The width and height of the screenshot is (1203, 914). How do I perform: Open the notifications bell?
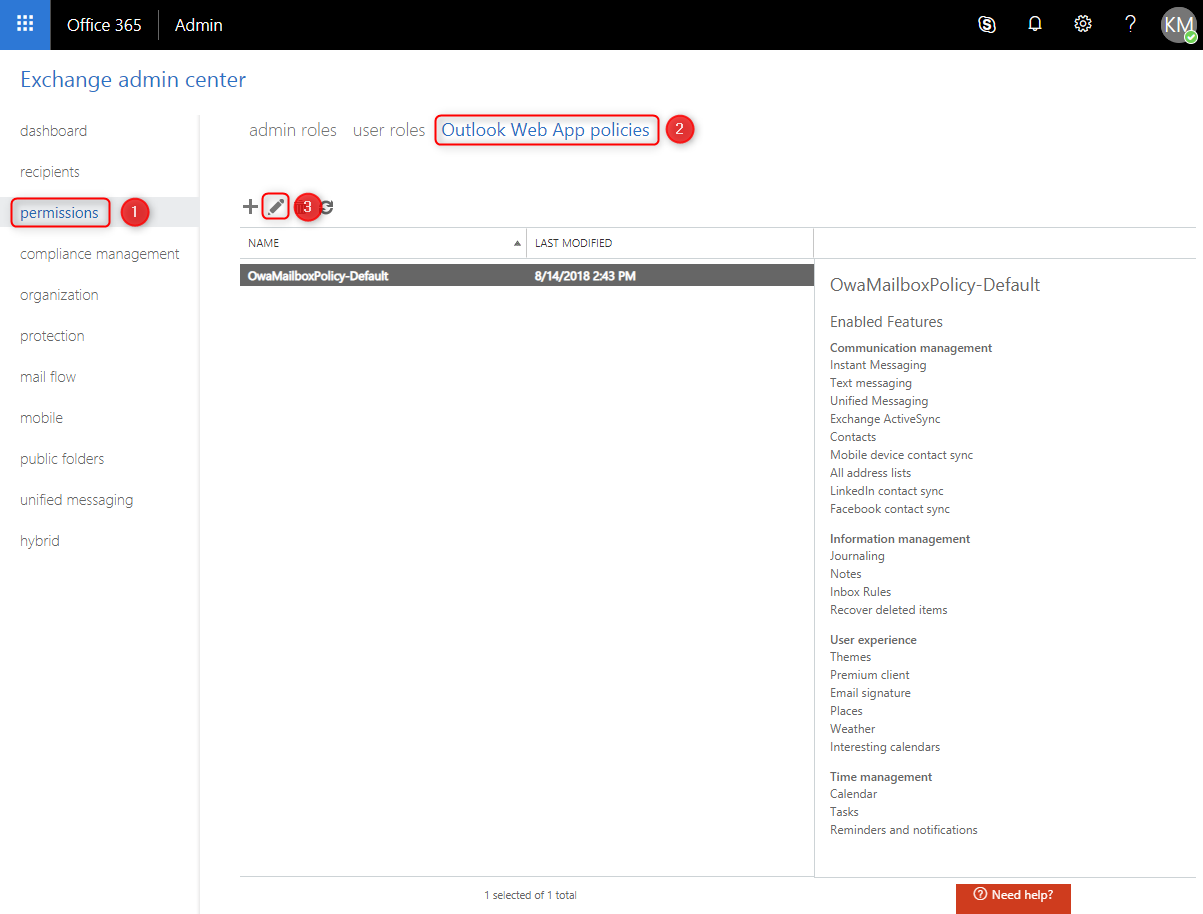[1035, 25]
